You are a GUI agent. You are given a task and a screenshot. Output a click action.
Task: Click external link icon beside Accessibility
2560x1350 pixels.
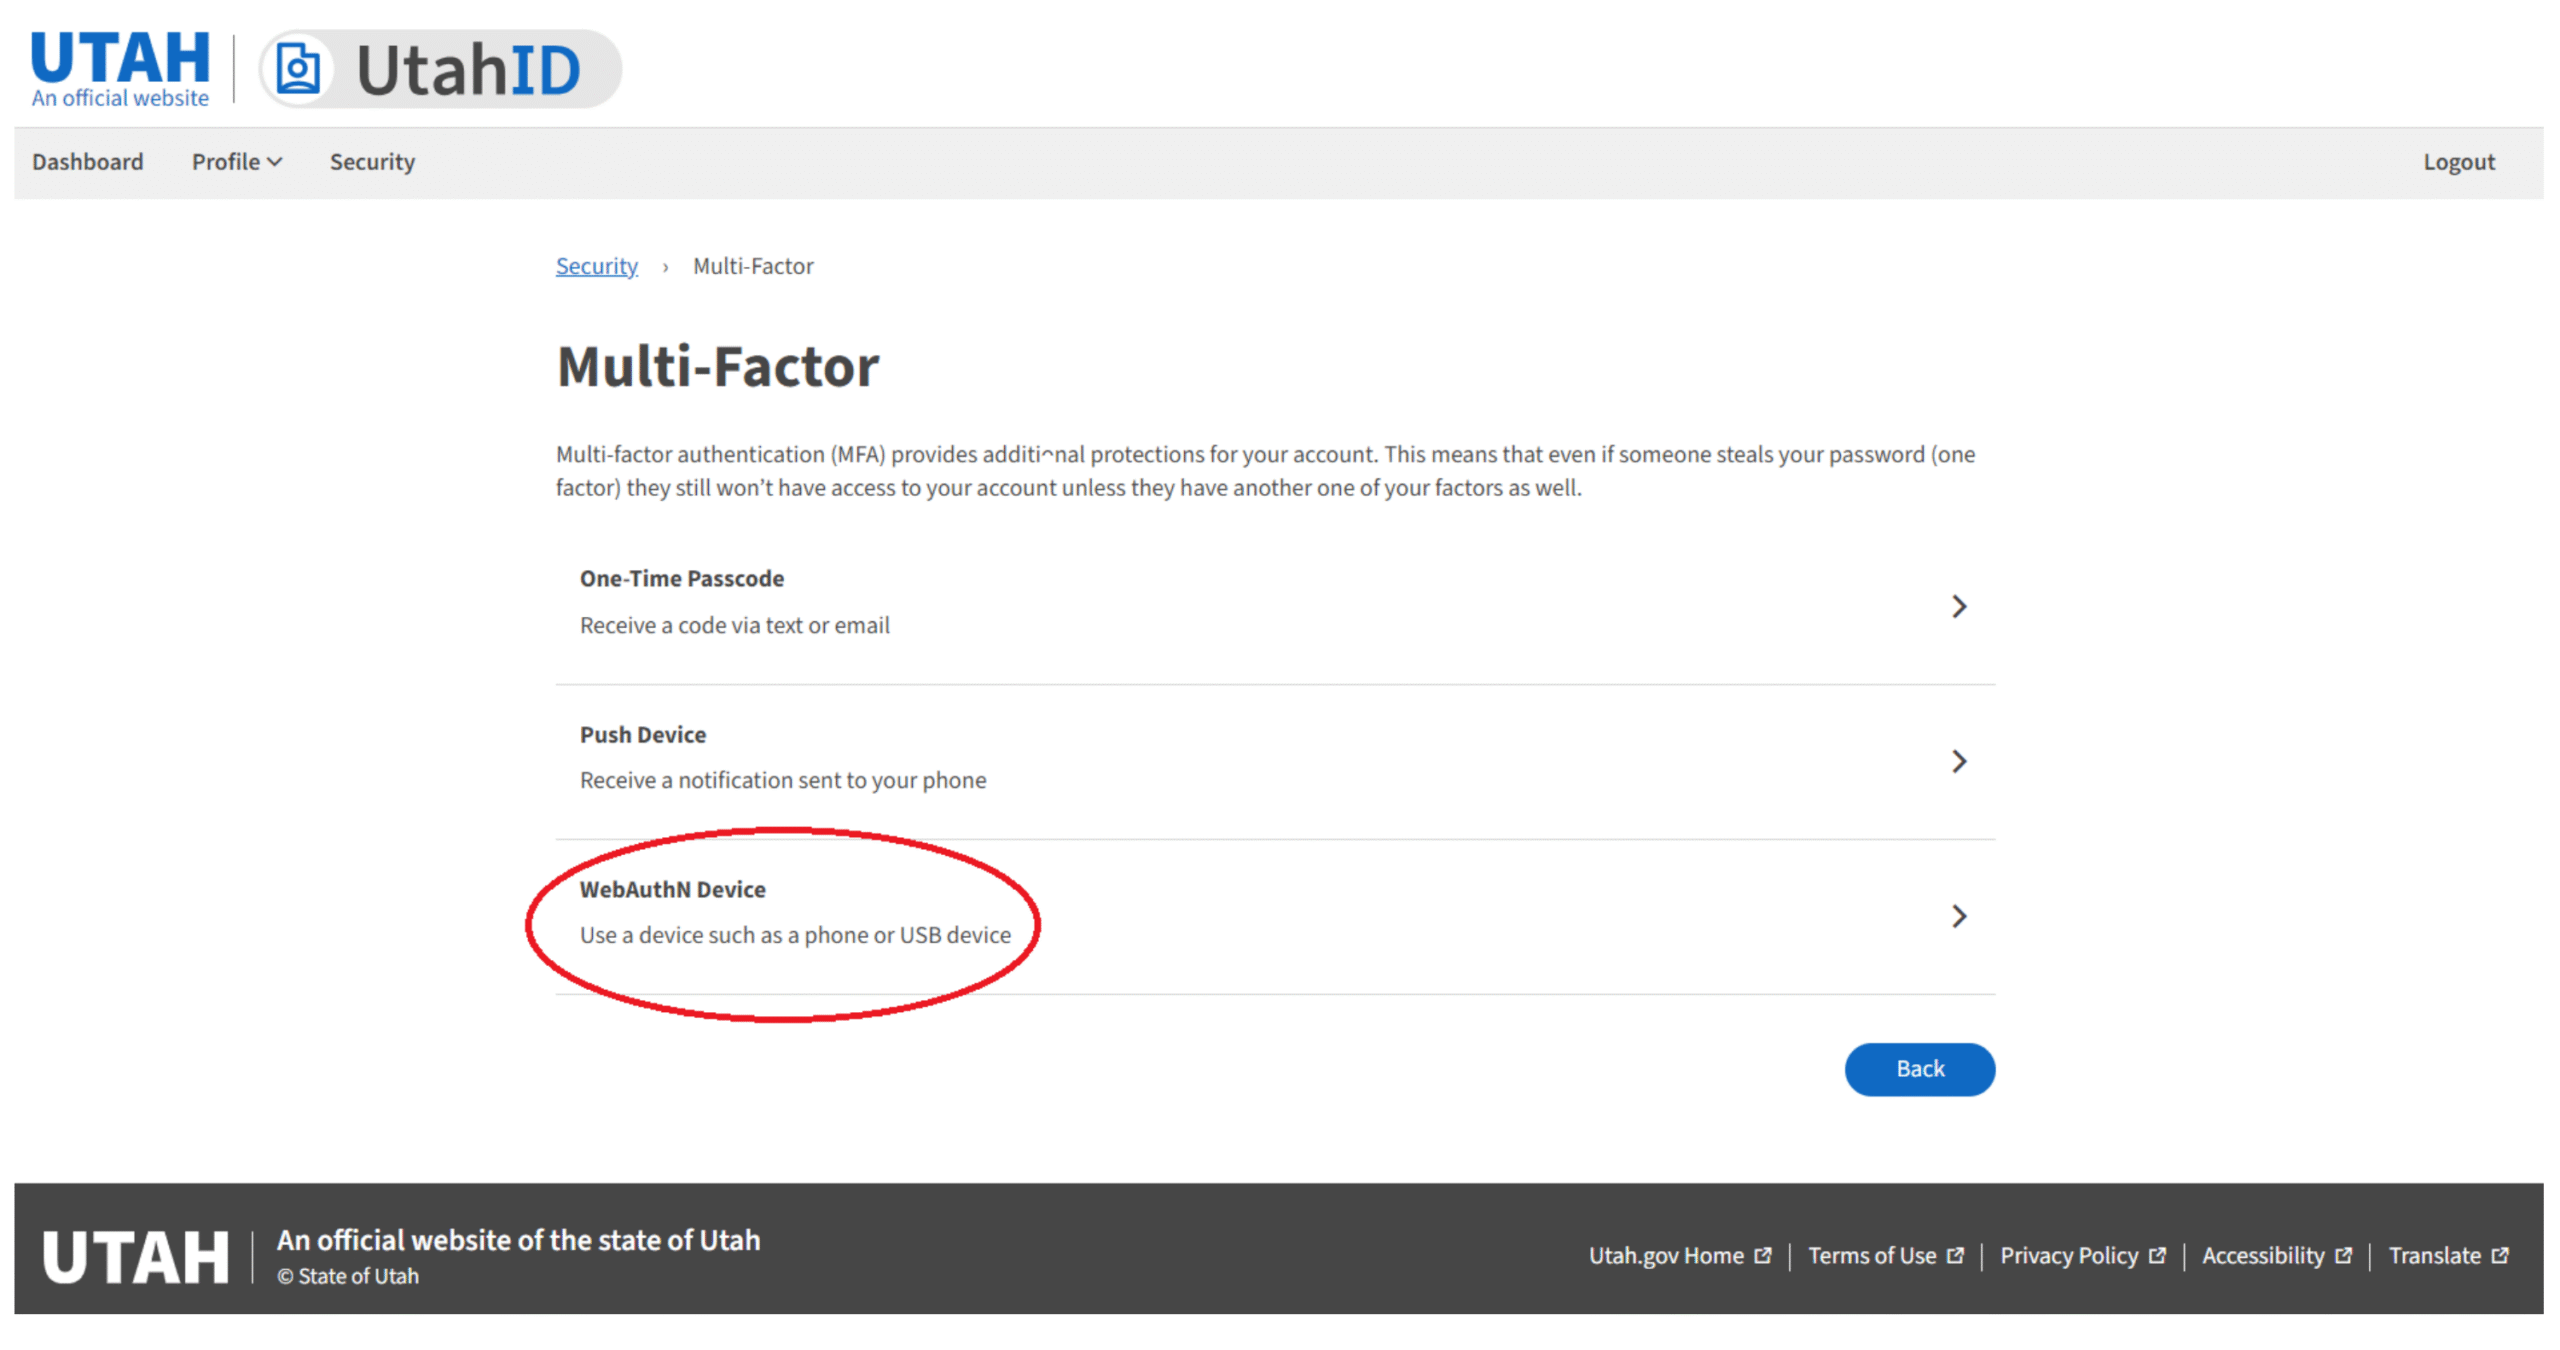click(x=2343, y=1255)
